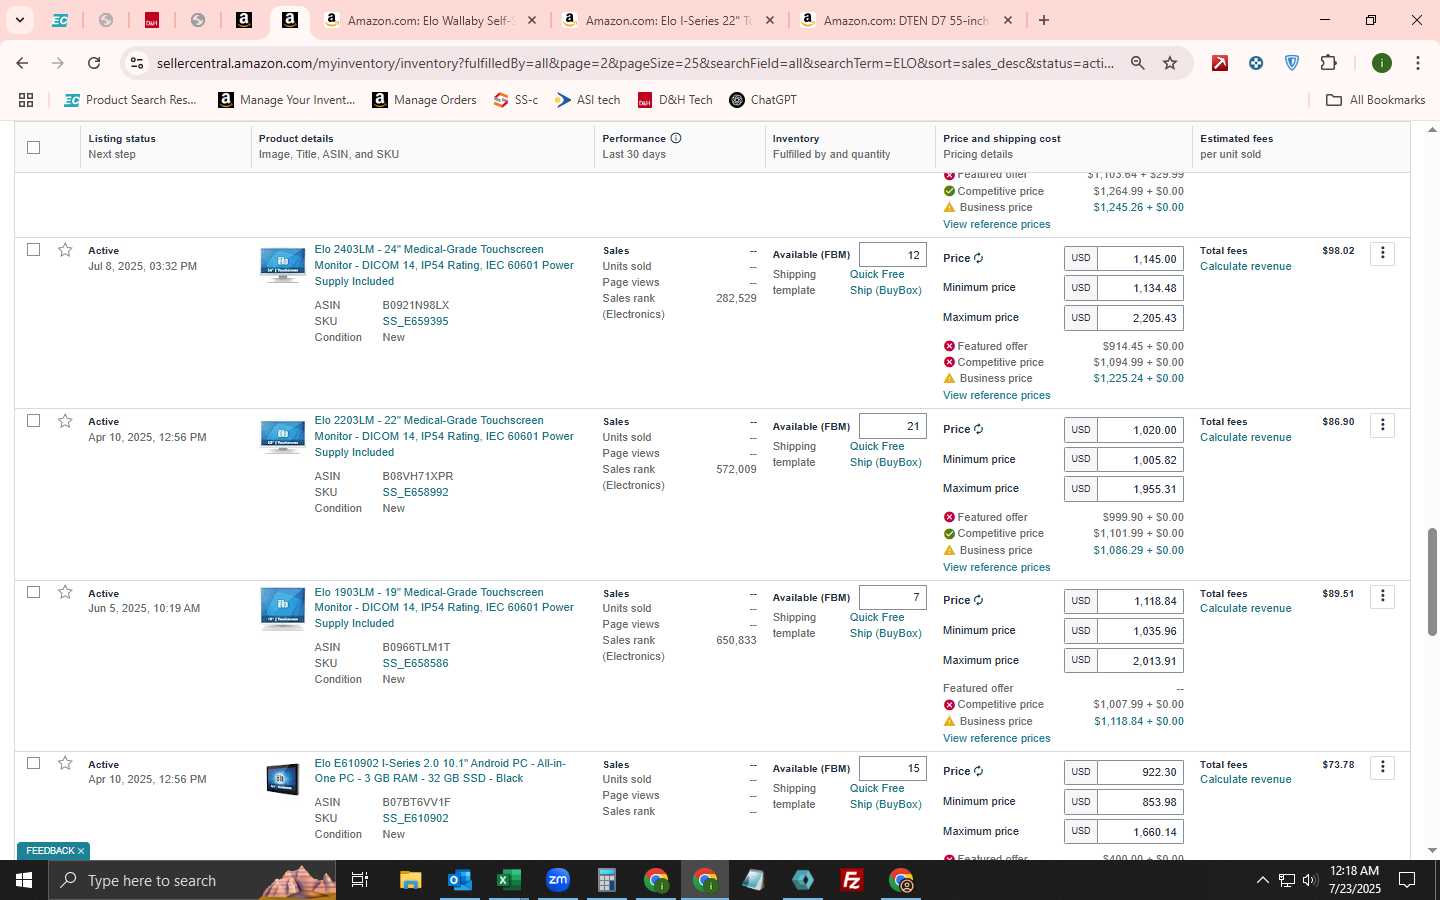Close the FEEDBACK tab

81,851
